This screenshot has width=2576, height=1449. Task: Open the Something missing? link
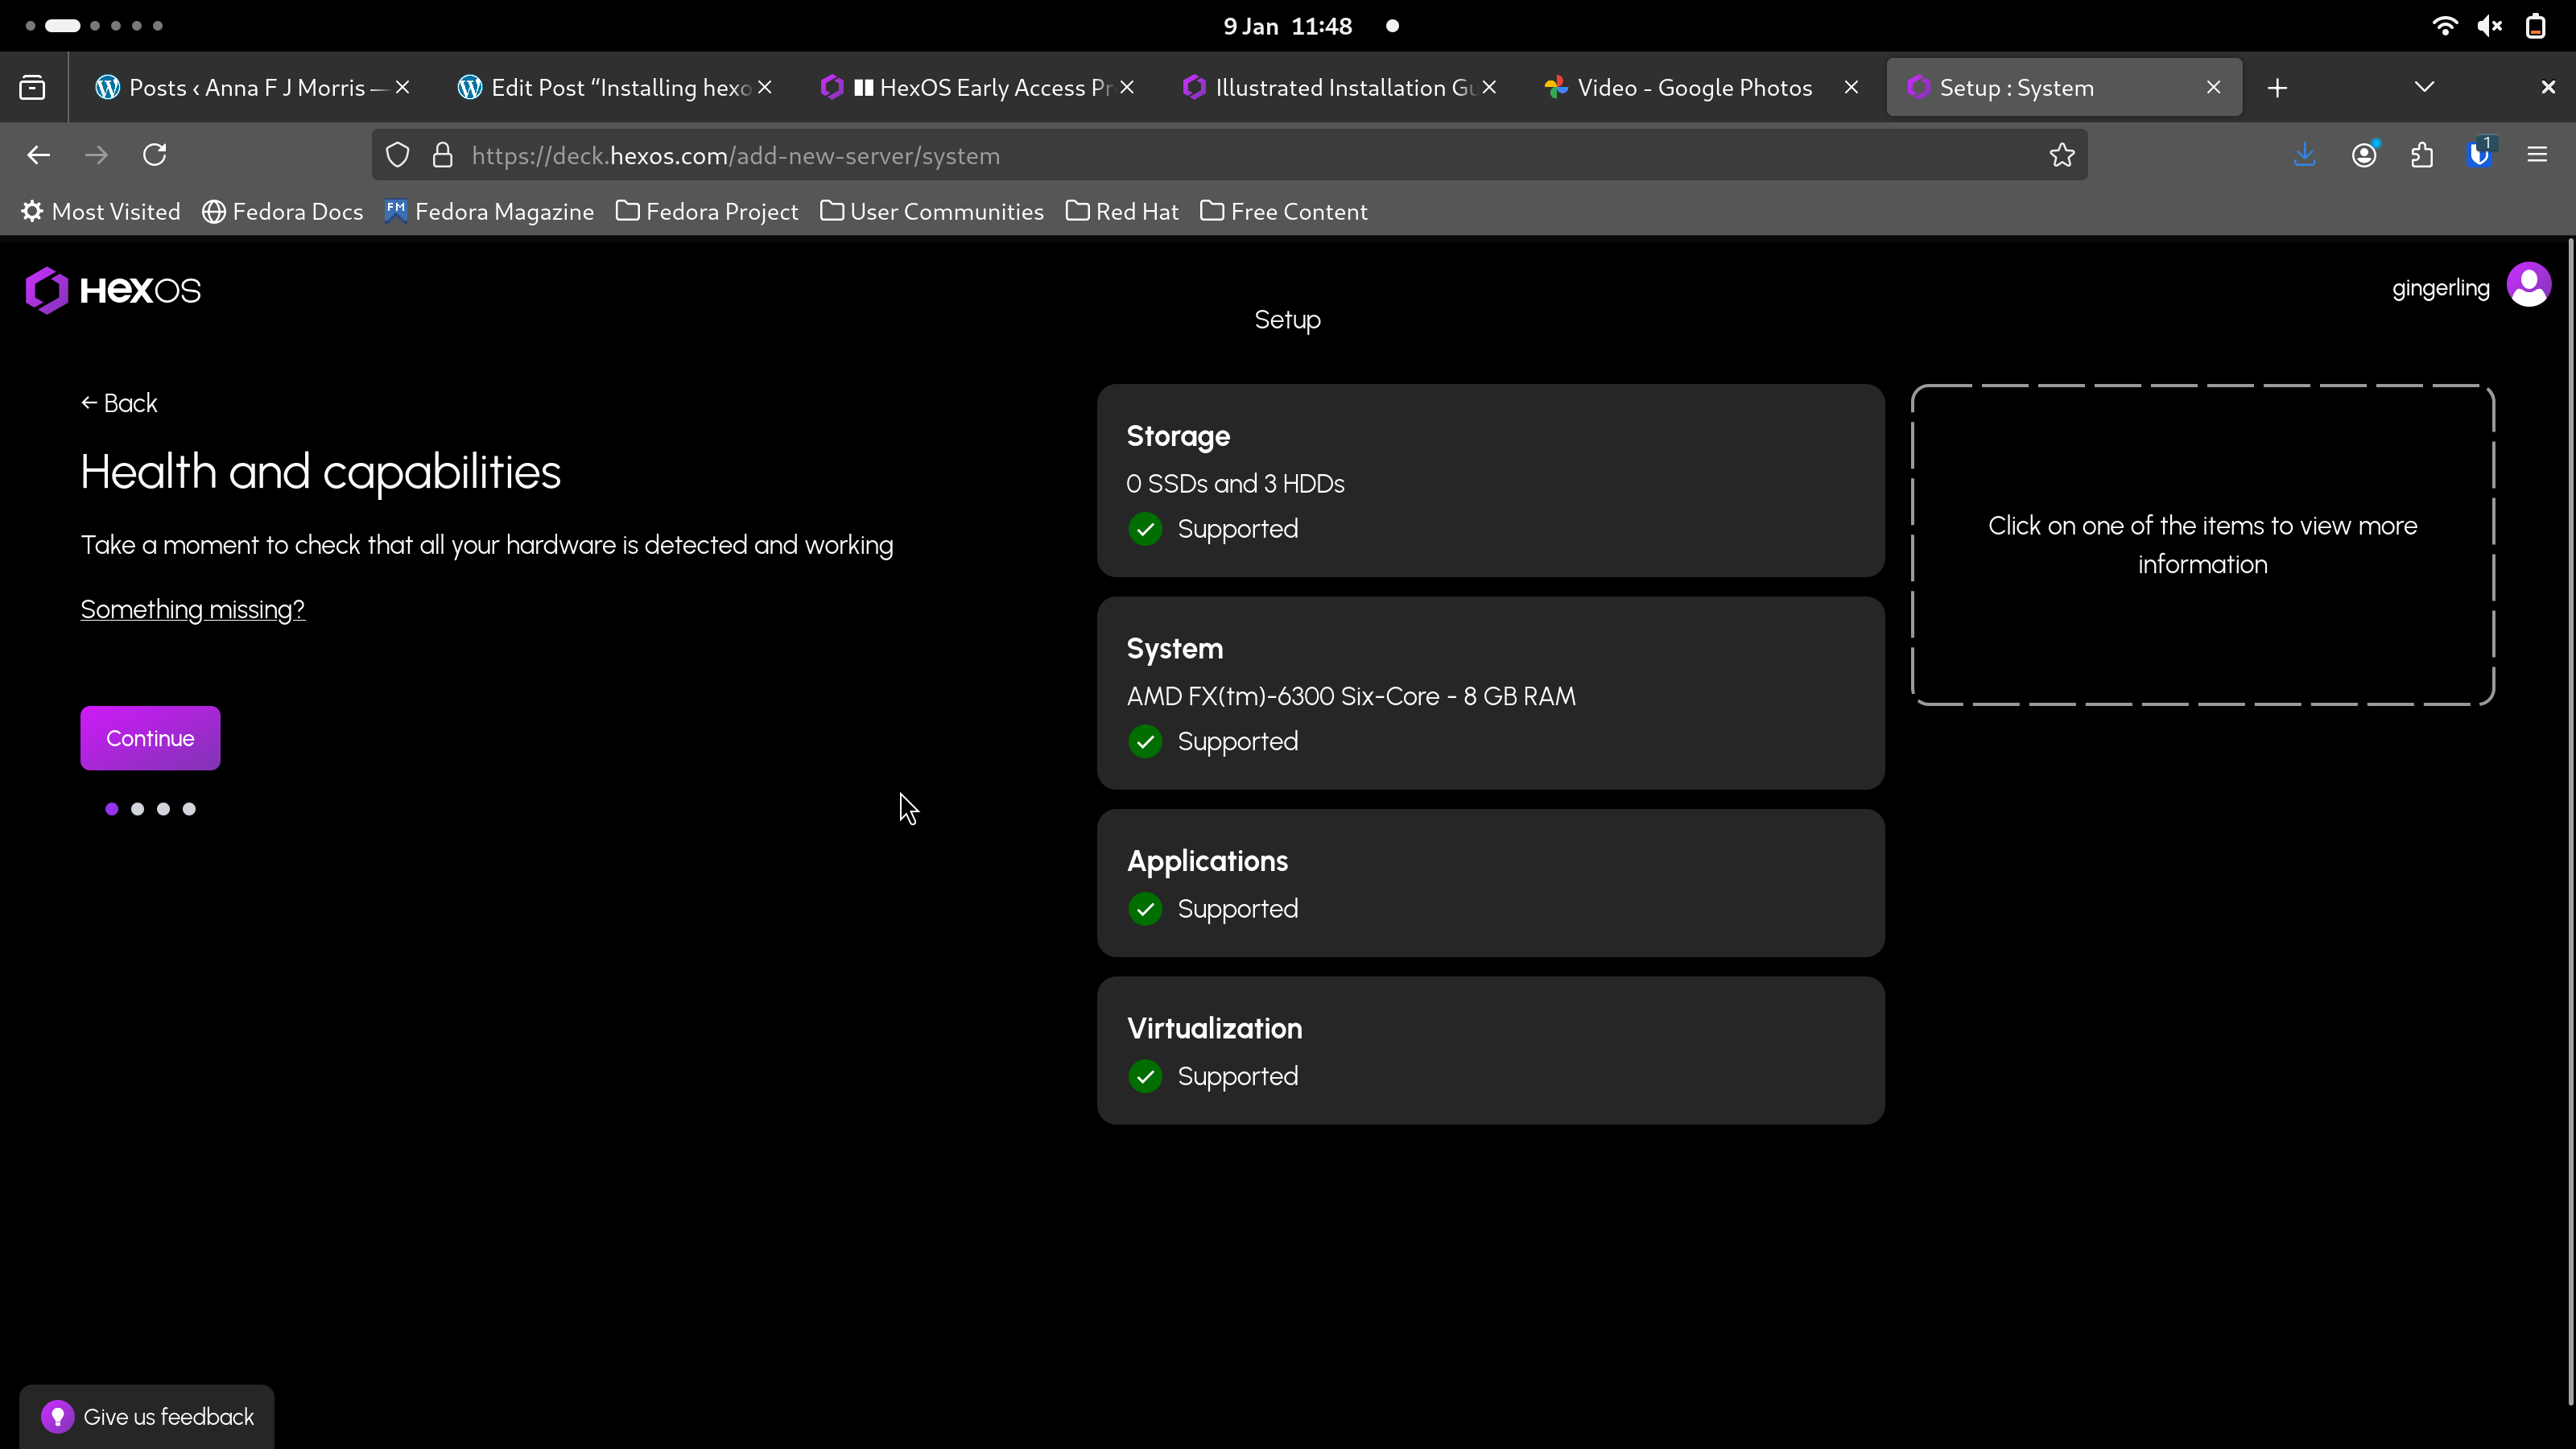[x=192, y=609]
